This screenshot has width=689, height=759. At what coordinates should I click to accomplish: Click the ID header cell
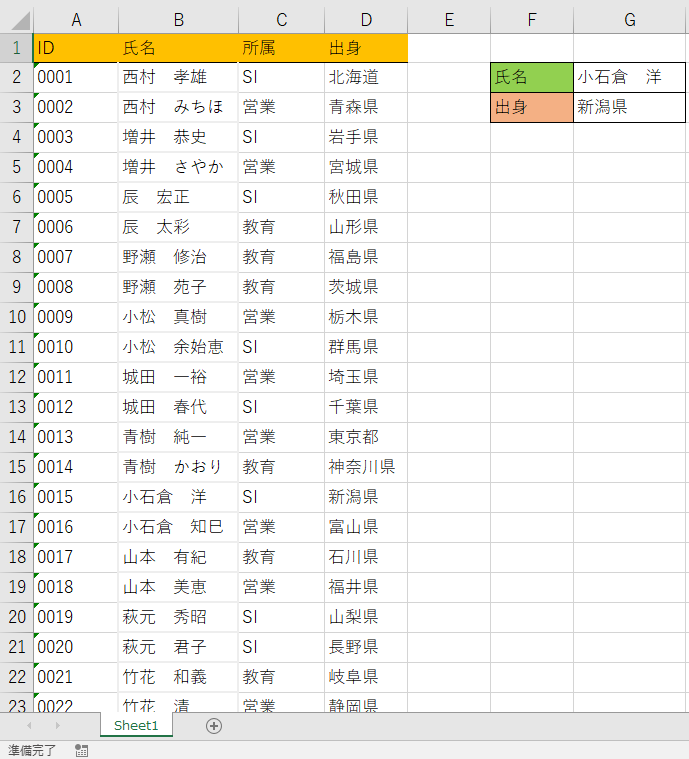[x=76, y=48]
